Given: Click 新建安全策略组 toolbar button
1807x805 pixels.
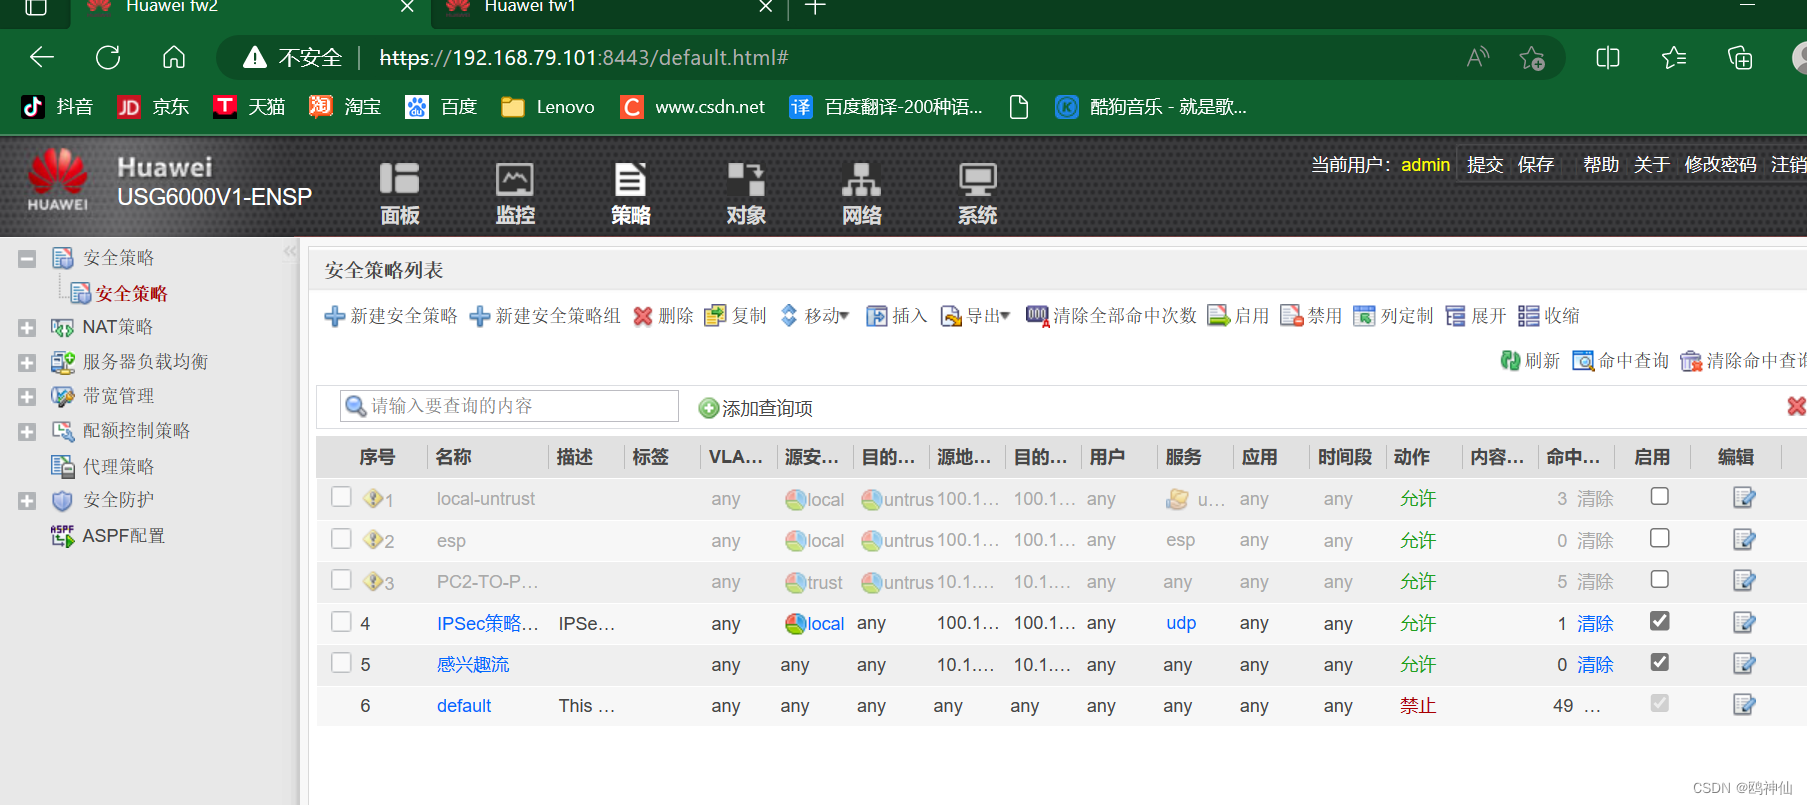Looking at the screenshot, I should pyautogui.click(x=545, y=316).
